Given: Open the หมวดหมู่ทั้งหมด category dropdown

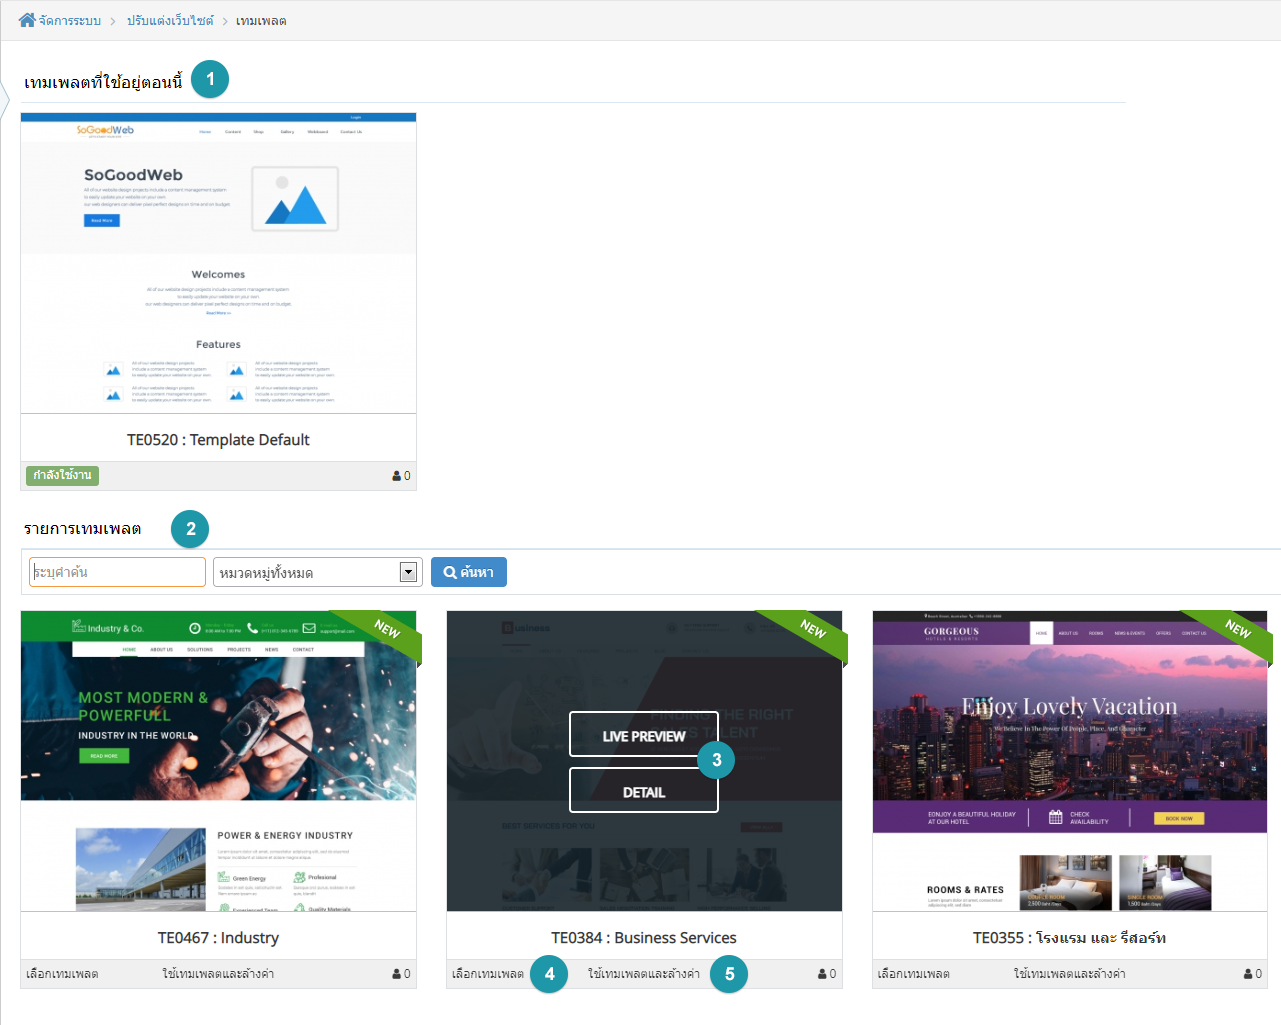Looking at the screenshot, I should [x=317, y=572].
